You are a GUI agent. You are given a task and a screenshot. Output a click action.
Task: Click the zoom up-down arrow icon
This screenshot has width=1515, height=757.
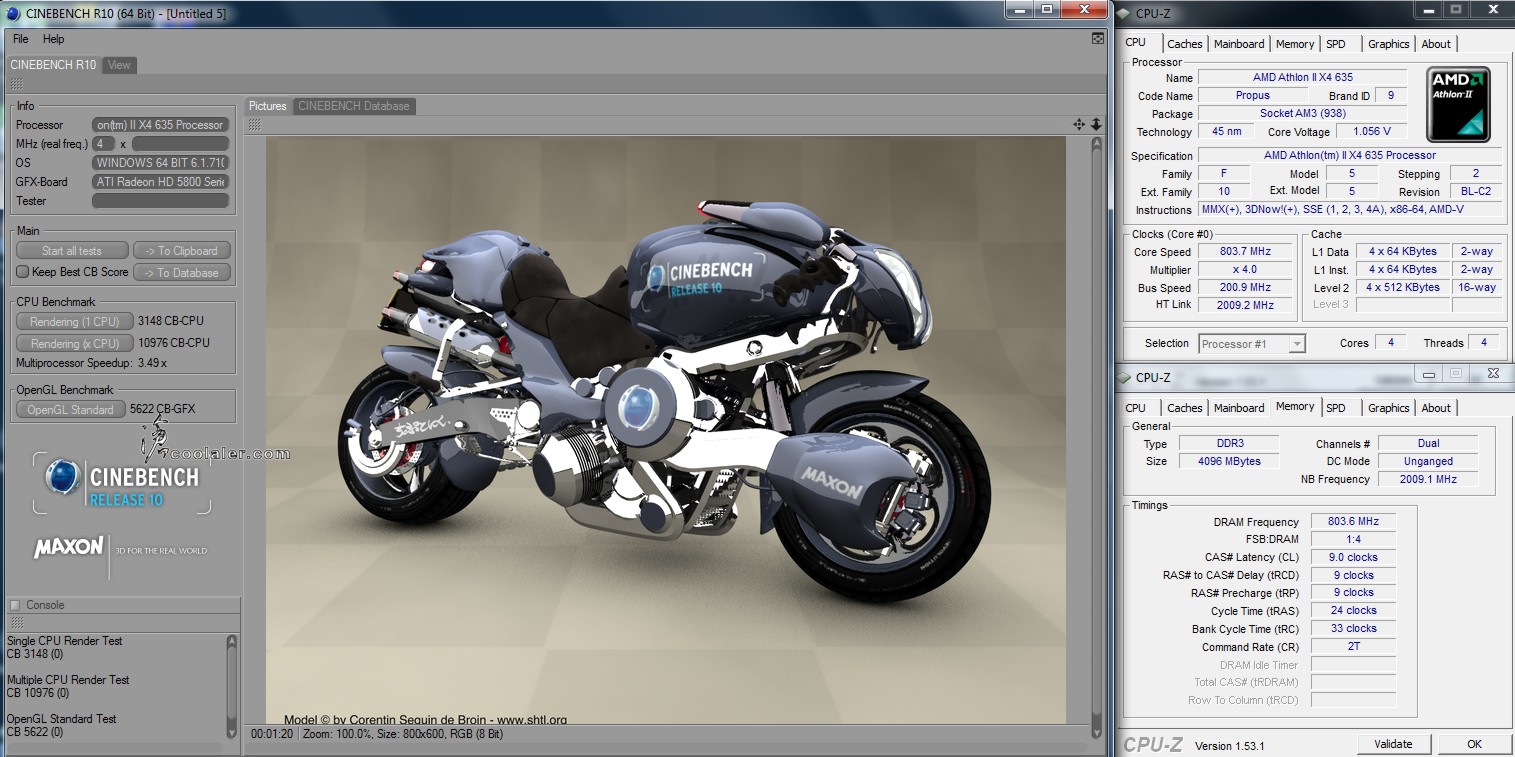coord(1096,124)
